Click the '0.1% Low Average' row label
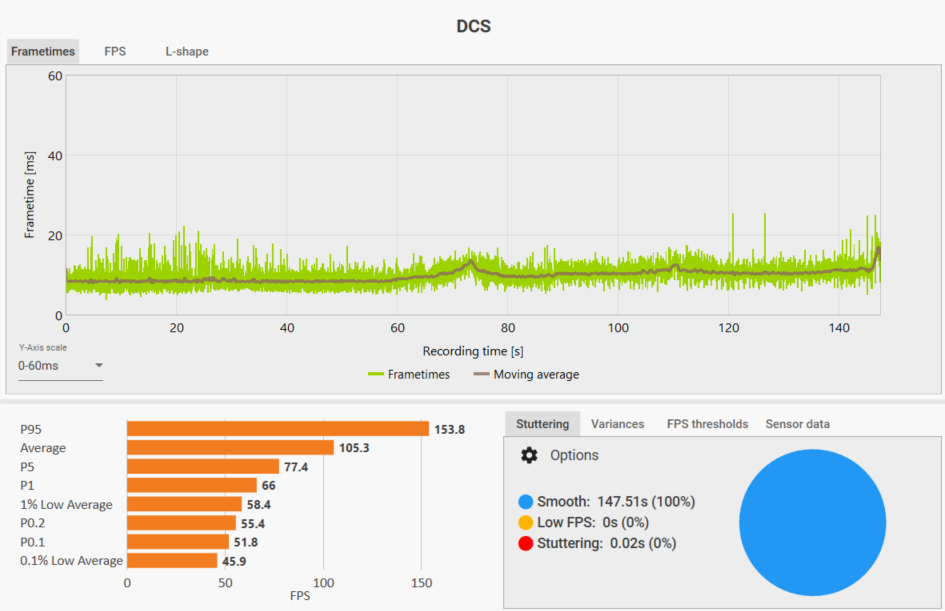945x611 pixels. click(72, 560)
